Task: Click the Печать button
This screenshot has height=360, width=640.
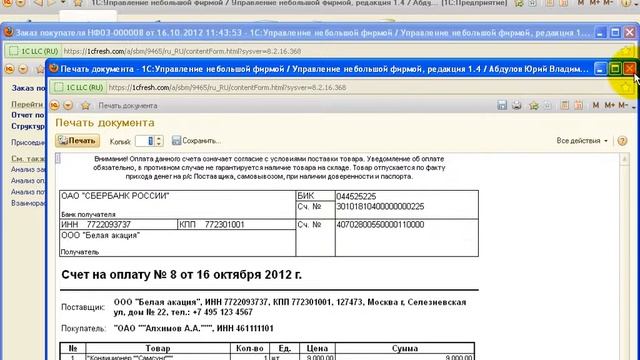Action: (x=78, y=140)
